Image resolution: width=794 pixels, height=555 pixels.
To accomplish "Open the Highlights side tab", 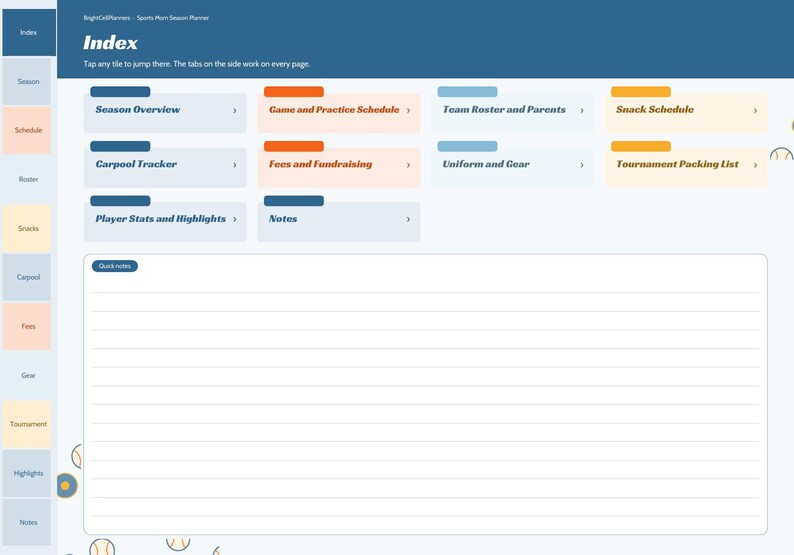I will [27, 473].
